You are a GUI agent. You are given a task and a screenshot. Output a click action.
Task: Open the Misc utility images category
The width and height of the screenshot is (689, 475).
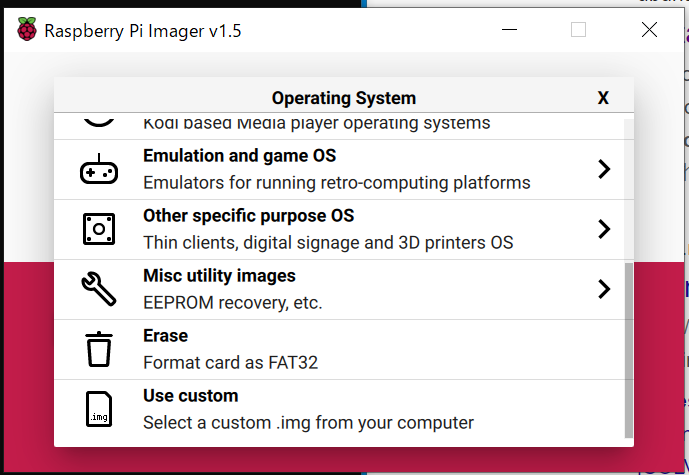(339, 289)
